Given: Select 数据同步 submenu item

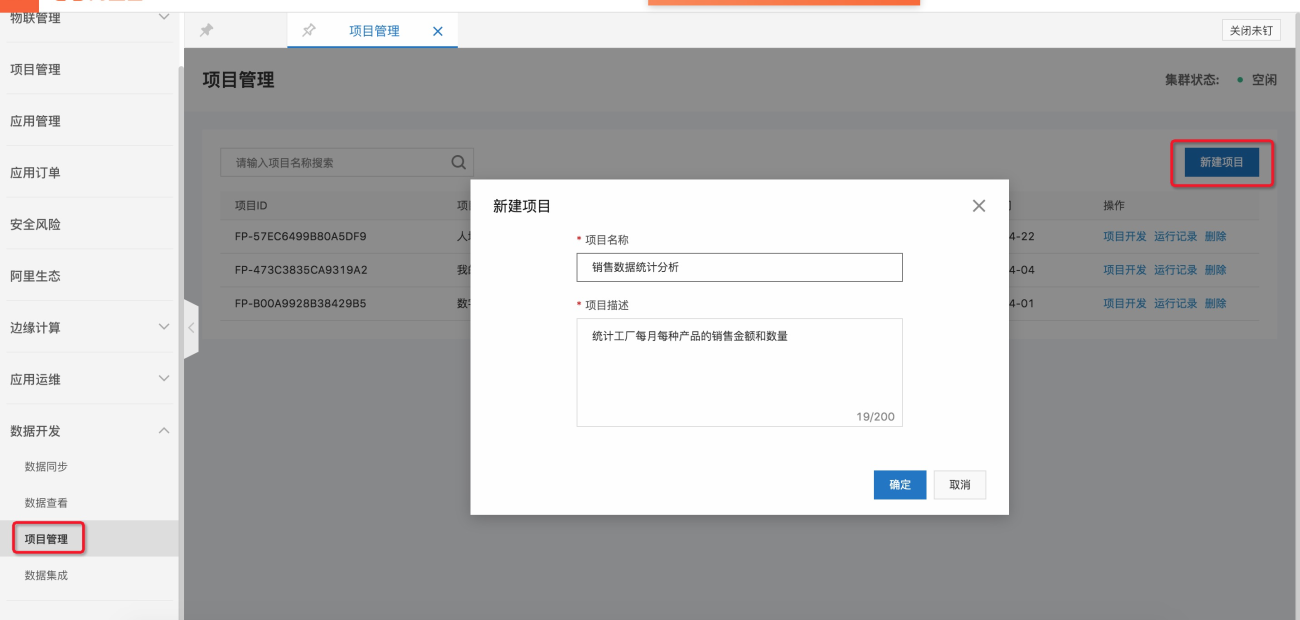Looking at the screenshot, I should pos(46,467).
